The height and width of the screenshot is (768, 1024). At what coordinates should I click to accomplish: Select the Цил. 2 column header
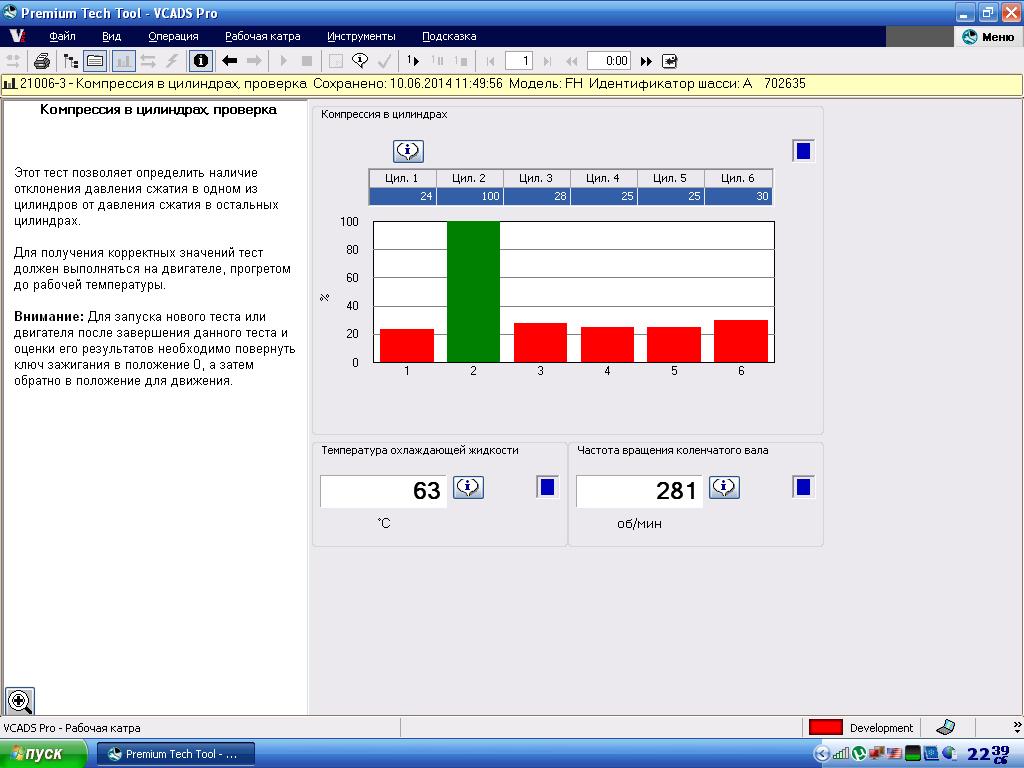pos(470,178)
